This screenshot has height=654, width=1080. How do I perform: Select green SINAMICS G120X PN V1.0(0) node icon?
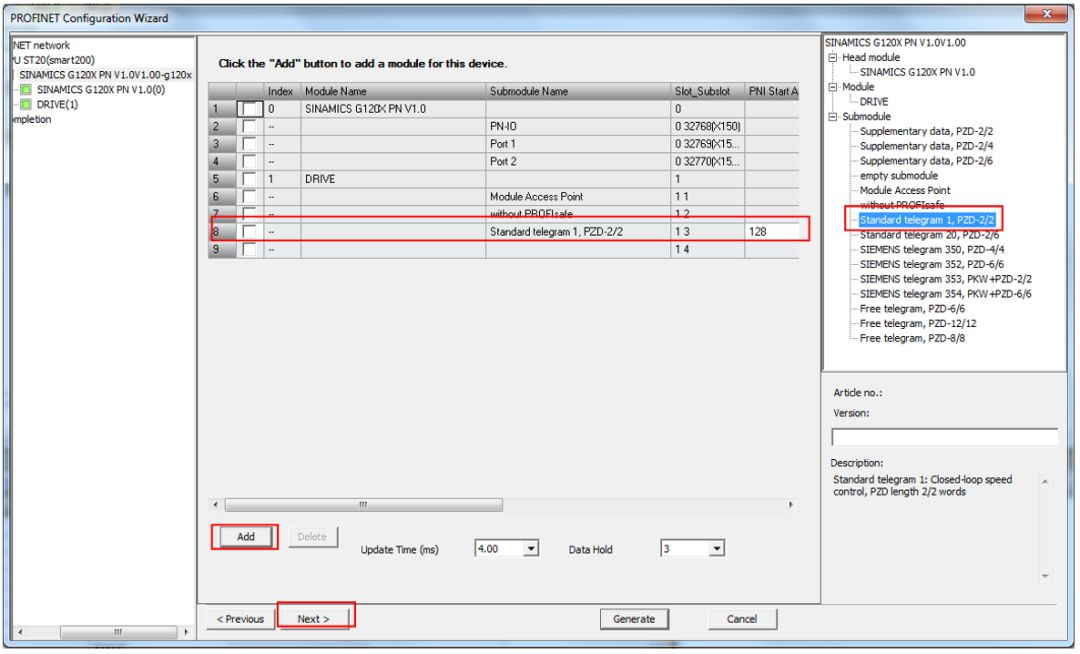(x=25, y=90)
